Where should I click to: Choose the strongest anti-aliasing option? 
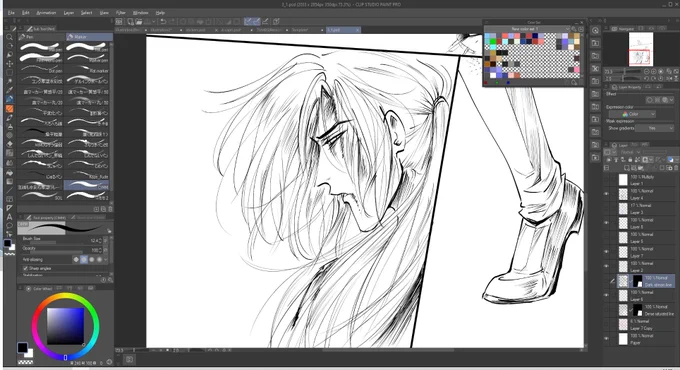[x=99, y=259]
